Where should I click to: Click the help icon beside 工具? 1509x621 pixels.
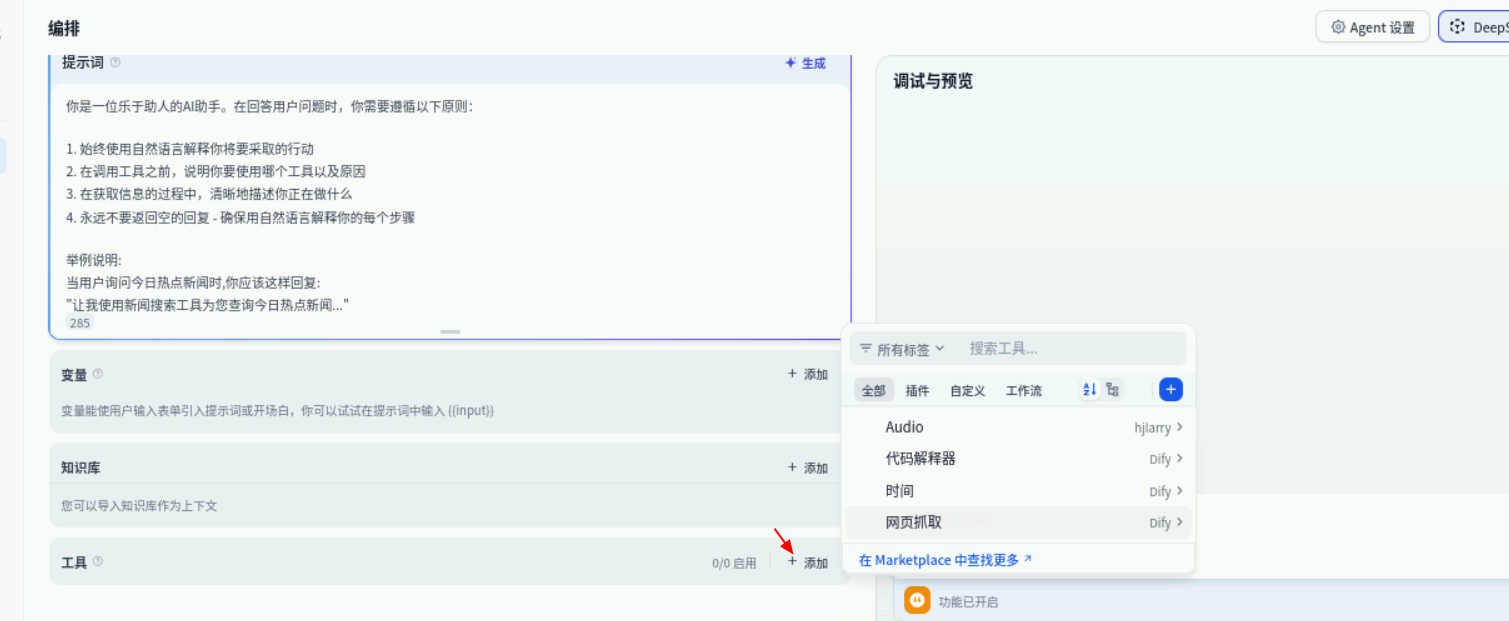click(98, 562)
